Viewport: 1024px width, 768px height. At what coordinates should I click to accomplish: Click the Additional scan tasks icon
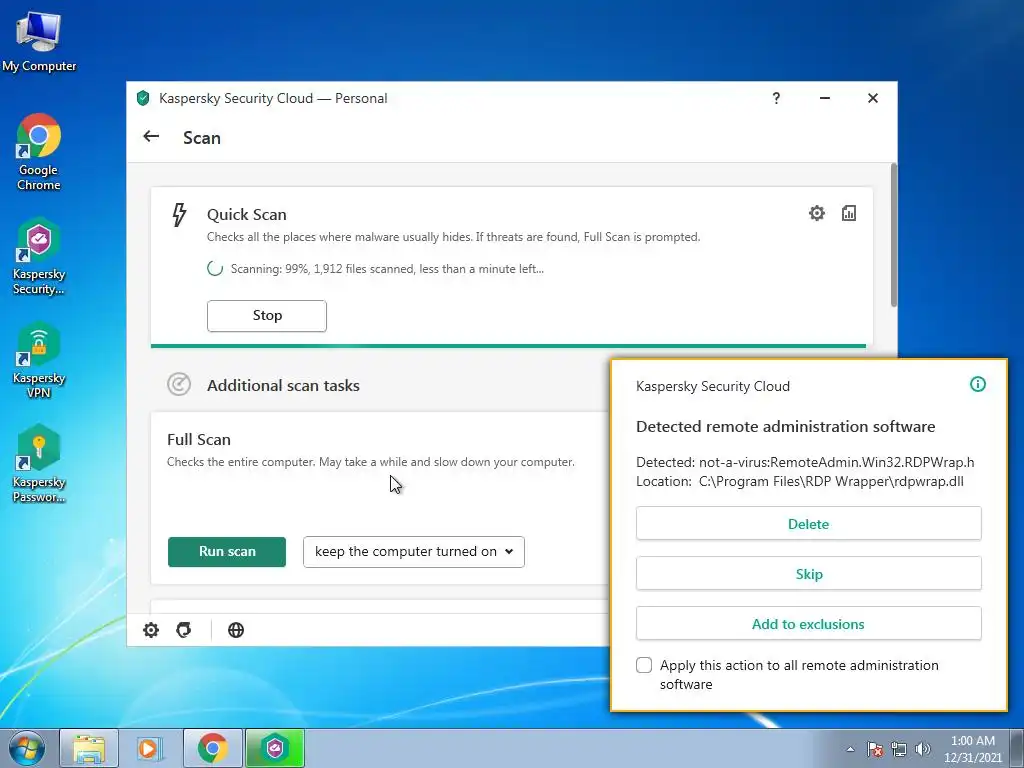179,384
